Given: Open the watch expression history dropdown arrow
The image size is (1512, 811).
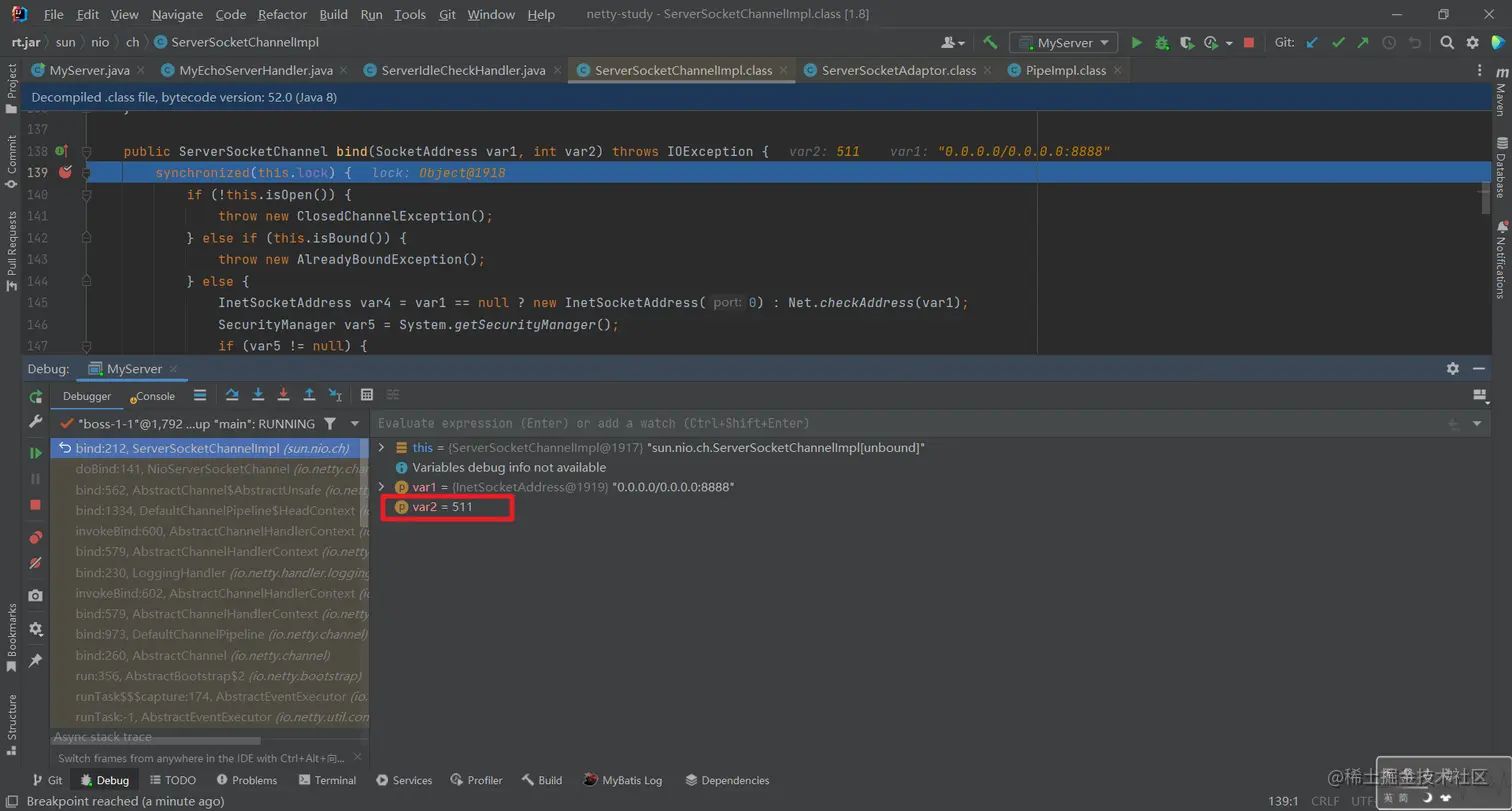Looking at the screenshot, I should 1478,424.
